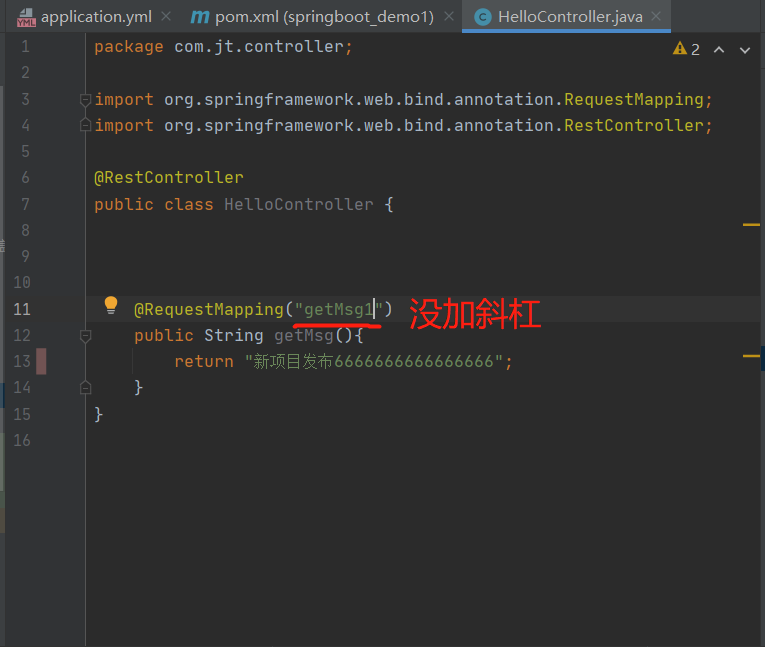Go to next highlighted error arrow
The image size is (765, 647).
tap(745, 50)
